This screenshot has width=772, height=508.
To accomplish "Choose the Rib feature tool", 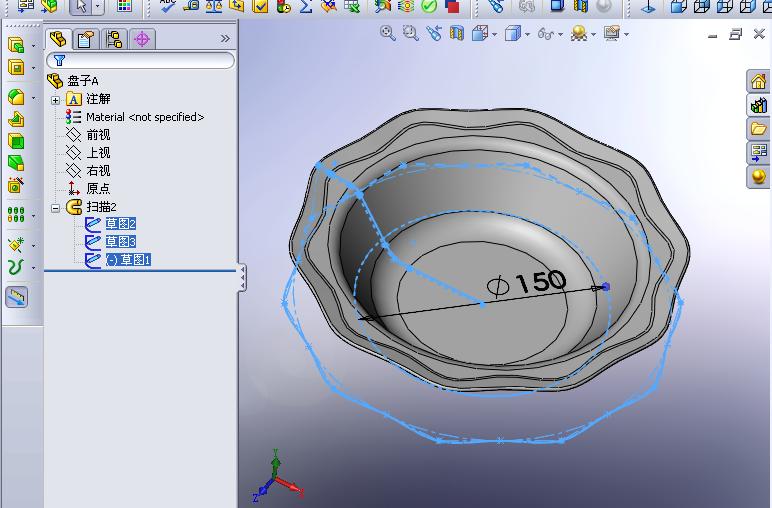I will [16, 119].
